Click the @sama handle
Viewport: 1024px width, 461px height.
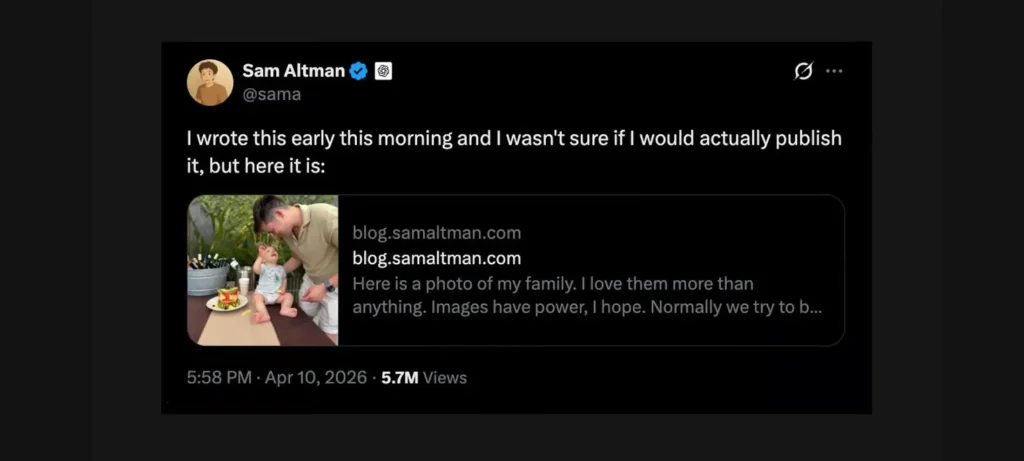click(x=271, y=94)
